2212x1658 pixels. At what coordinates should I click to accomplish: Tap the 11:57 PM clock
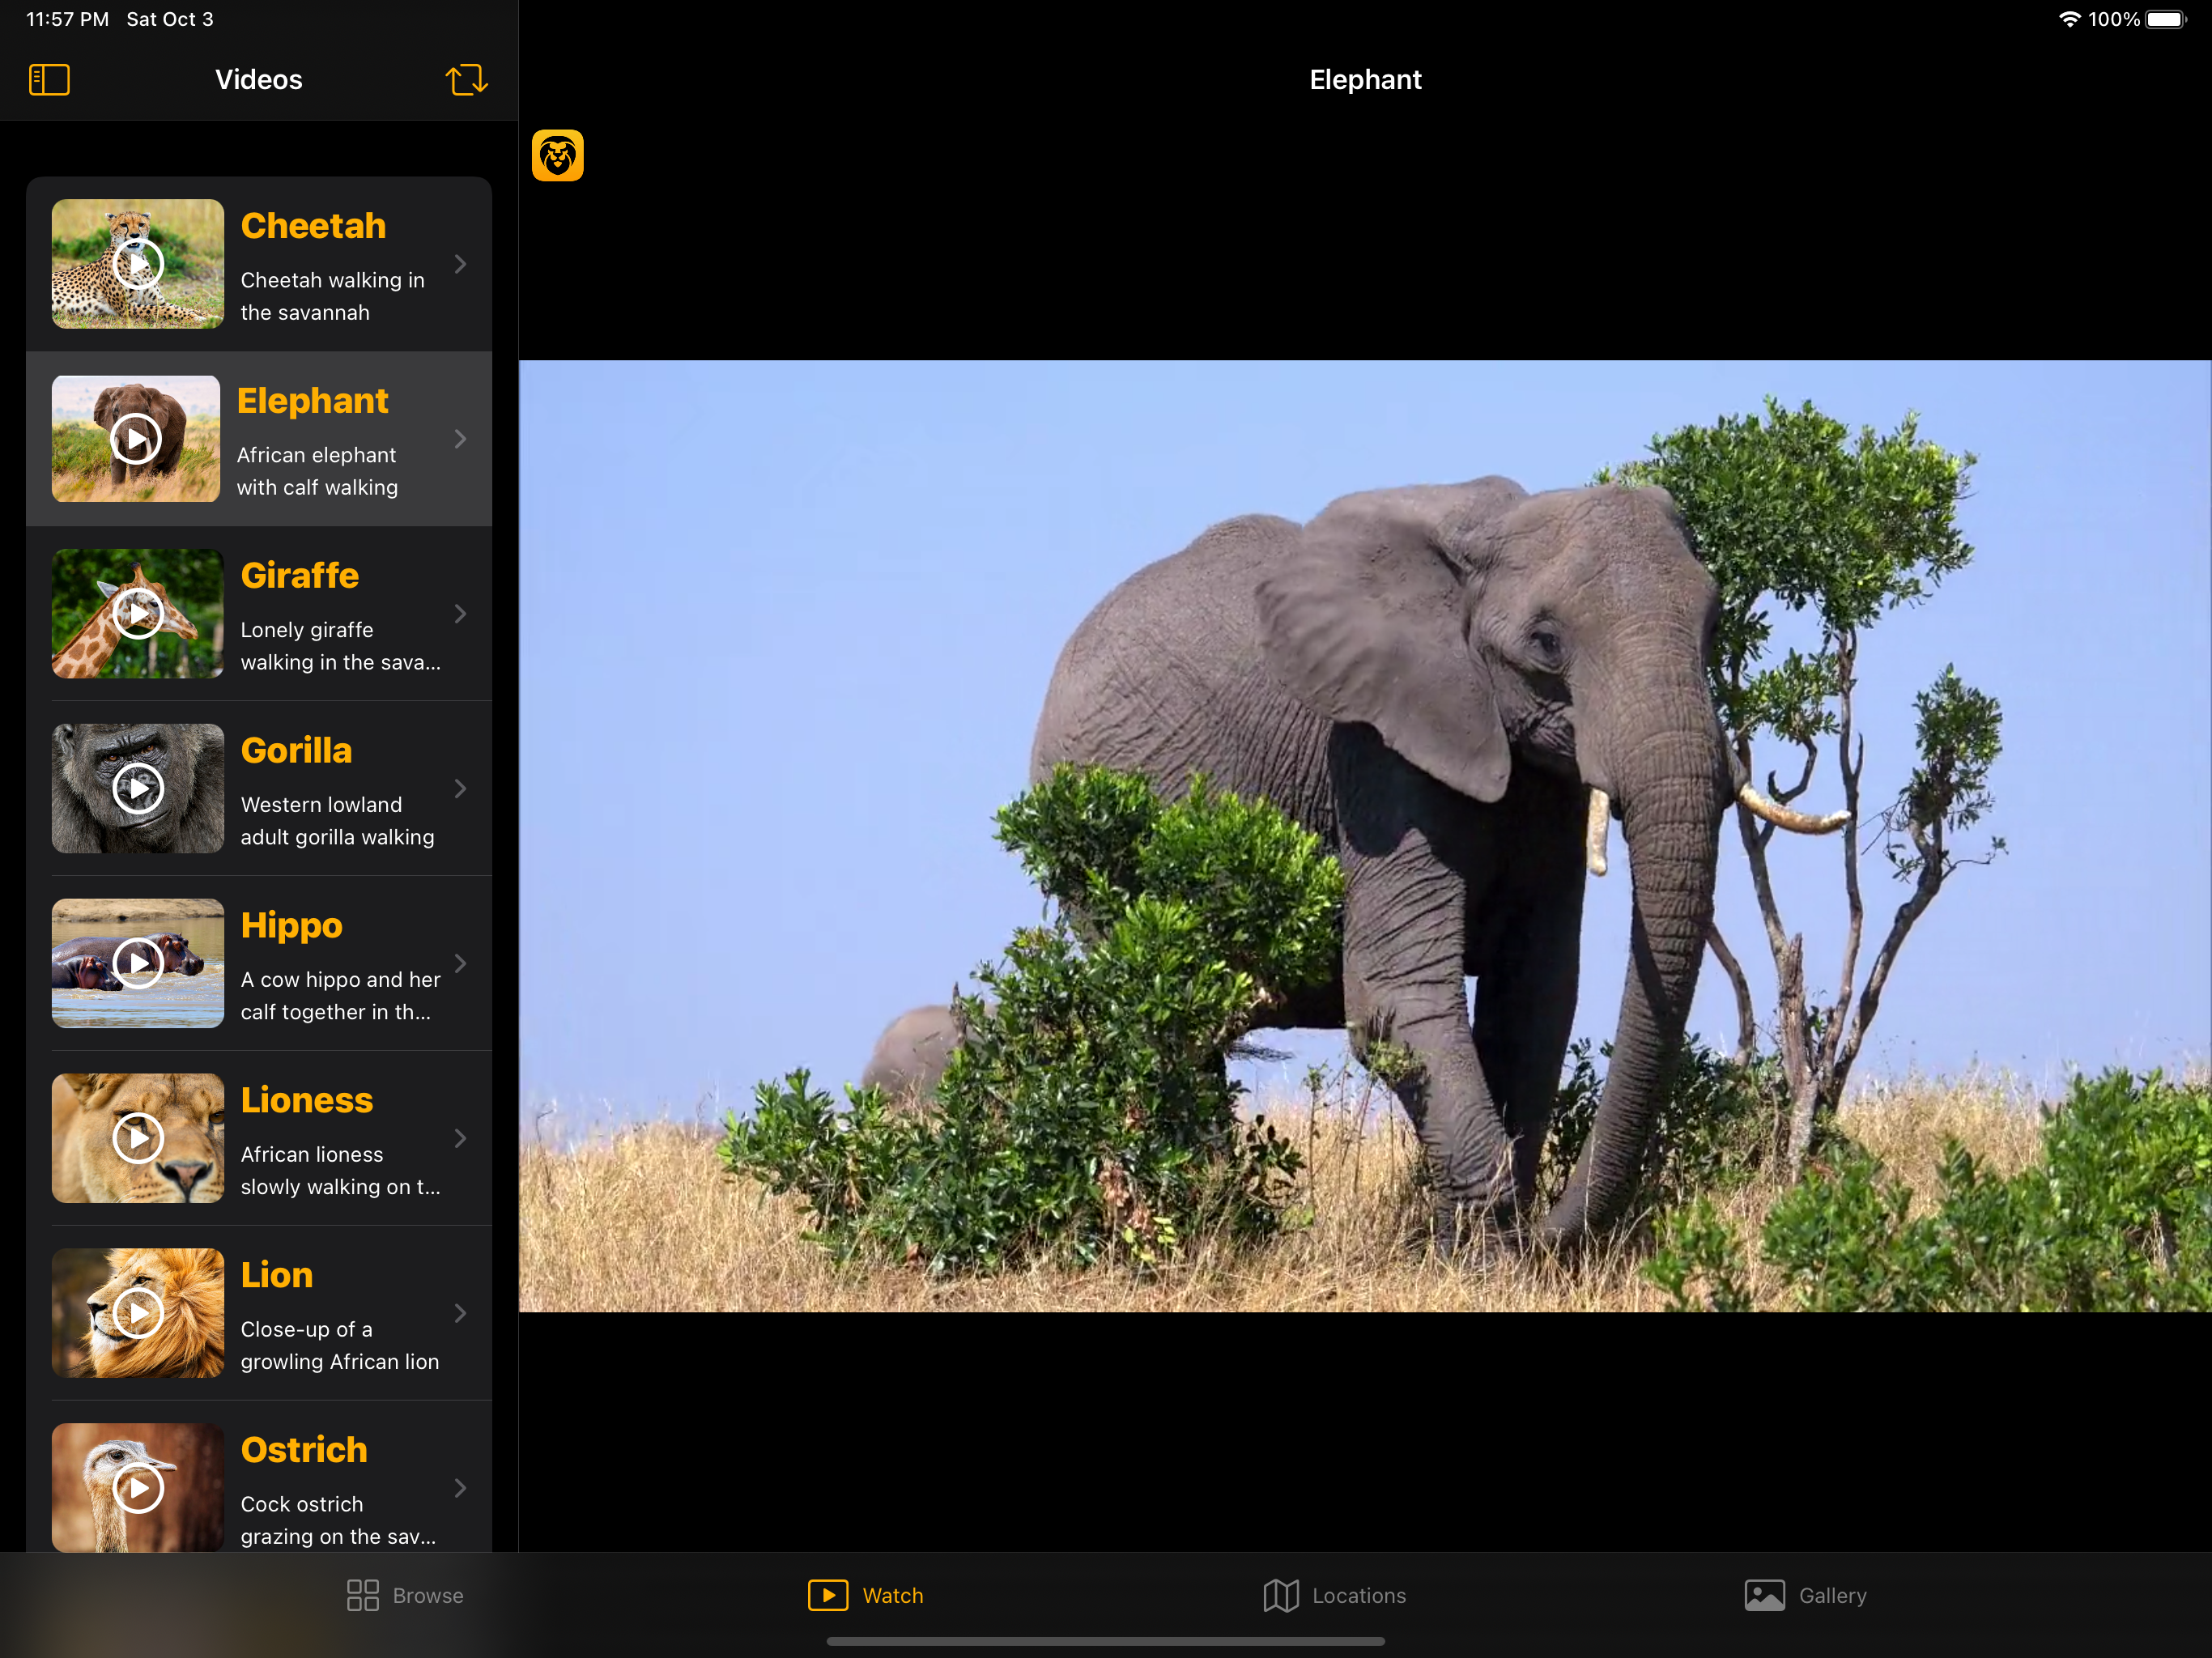pyautogui.click(x=67, y=19)
